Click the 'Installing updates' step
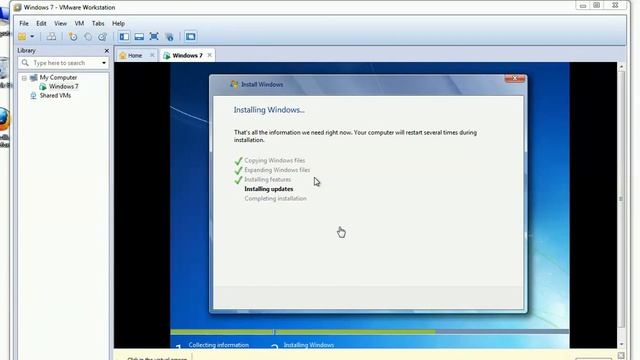Image resolution: width=640 pixels, height=360 pixels. 269,189
